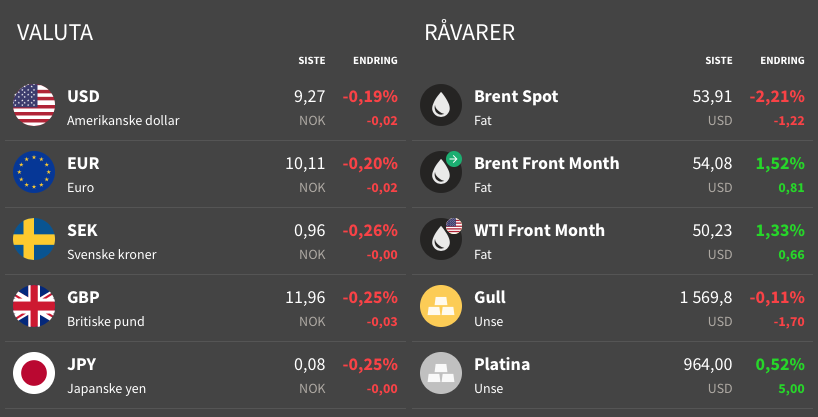818x417 pixels.
Task: Click the Brent Front Month oil icon
Action: (441, 172)
